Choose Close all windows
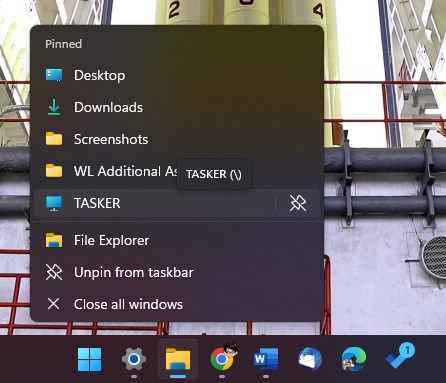Image resolution: width=446 pixels, height=383 pixels. (x=177, y=304)
